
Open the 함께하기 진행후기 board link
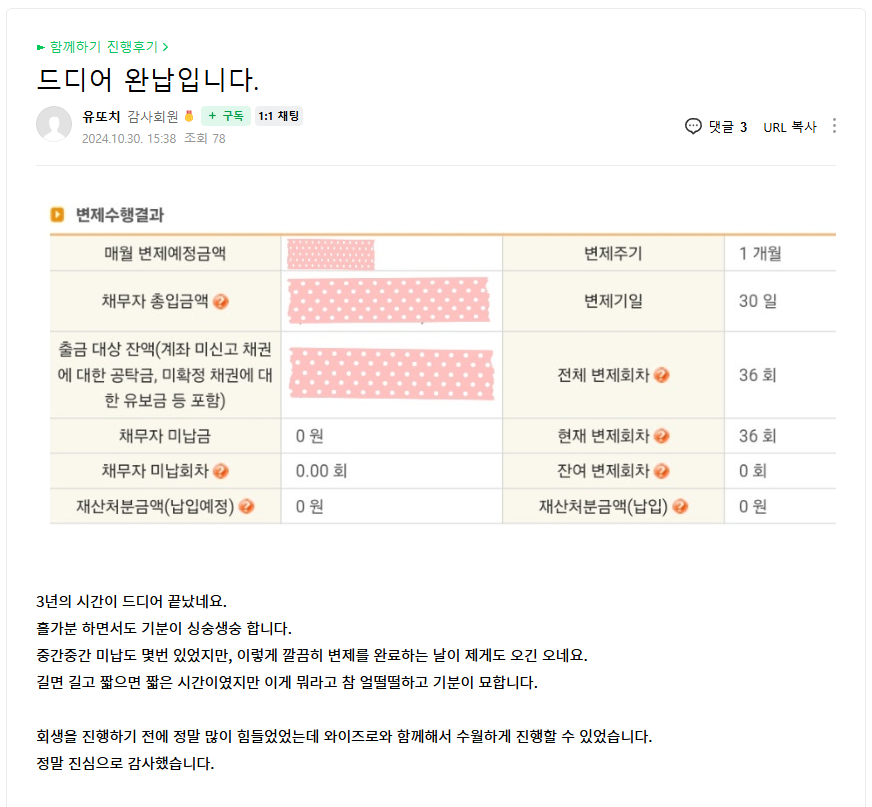(104, 47)
